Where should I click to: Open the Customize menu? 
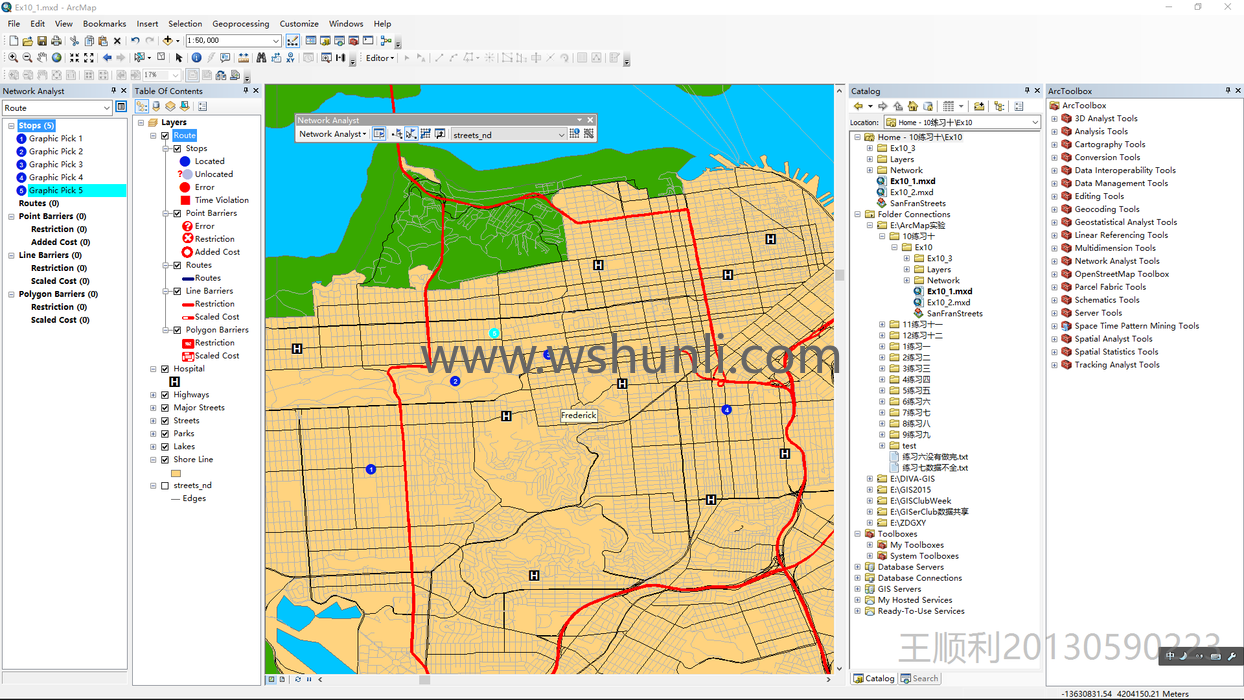(x=299, y=24)
